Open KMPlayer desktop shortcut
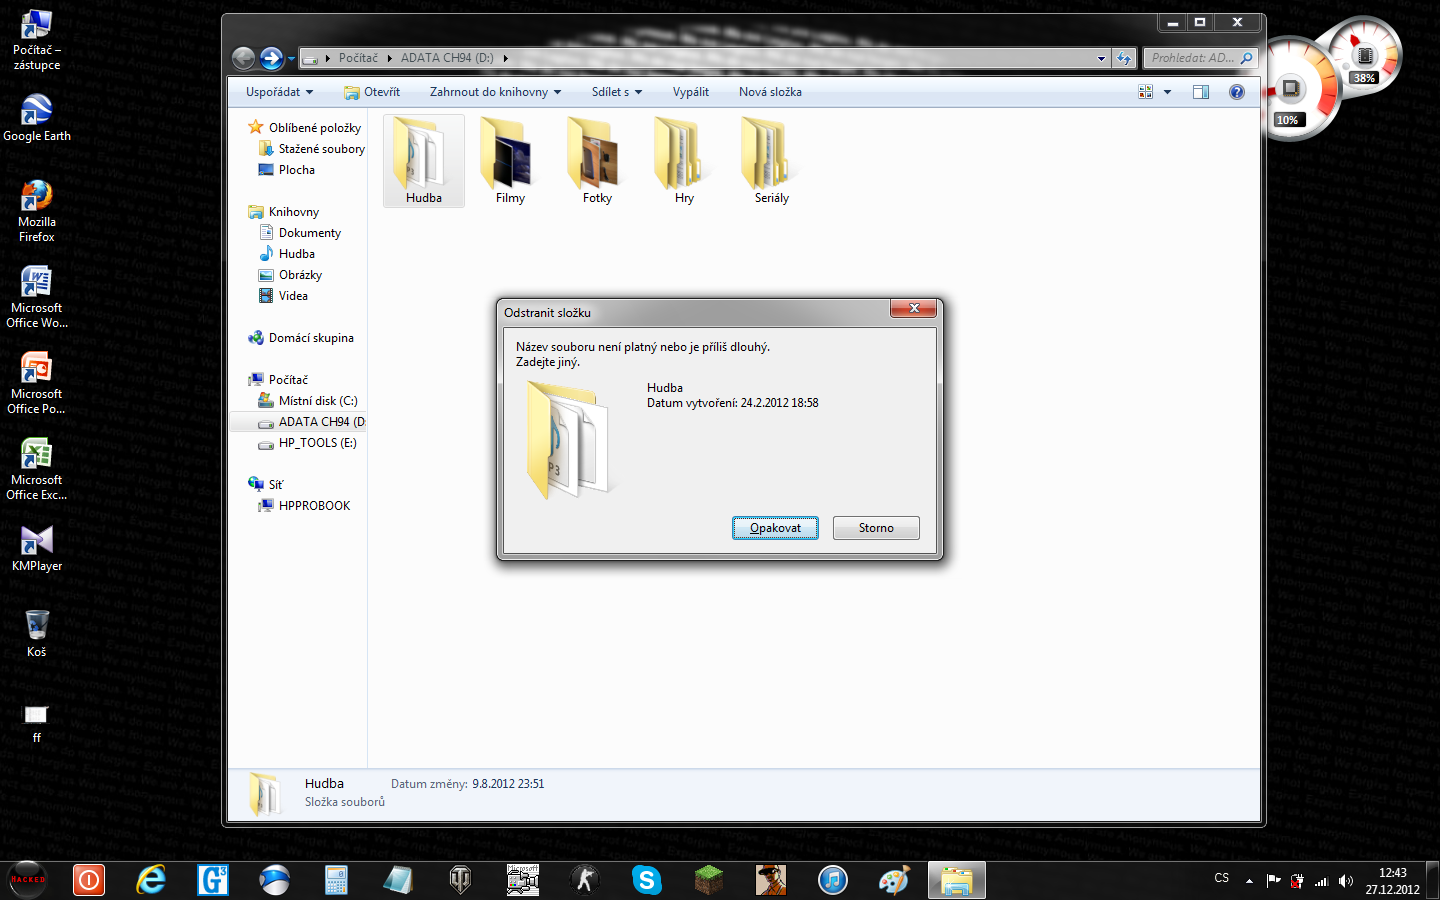Screen dimensions: 1440x900 [x=37, y=548]
